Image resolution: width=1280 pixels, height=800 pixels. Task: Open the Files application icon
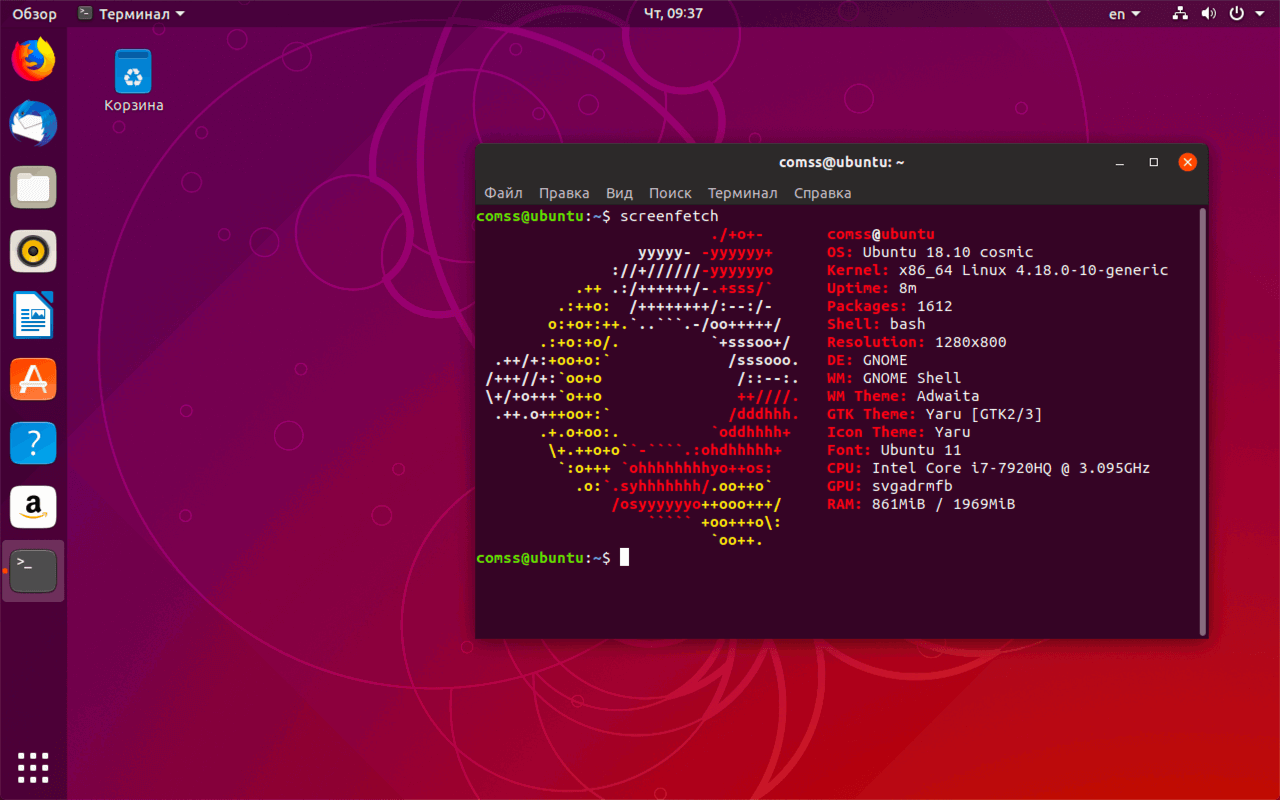(33, 187)
